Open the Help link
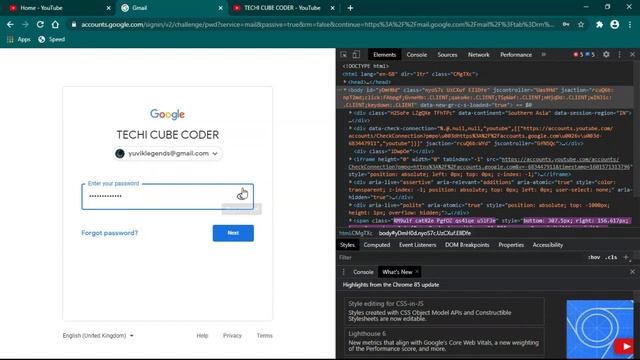 click(202, 336)
